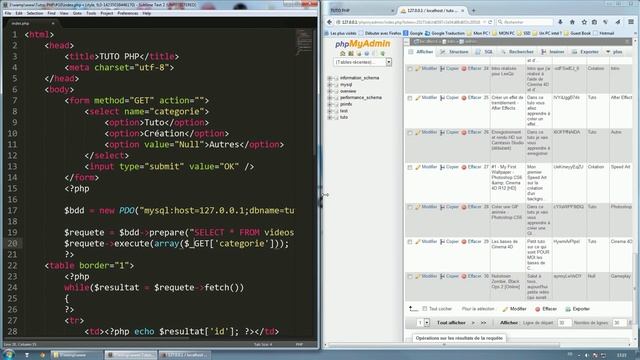Expand test database node

coord(330,111)
